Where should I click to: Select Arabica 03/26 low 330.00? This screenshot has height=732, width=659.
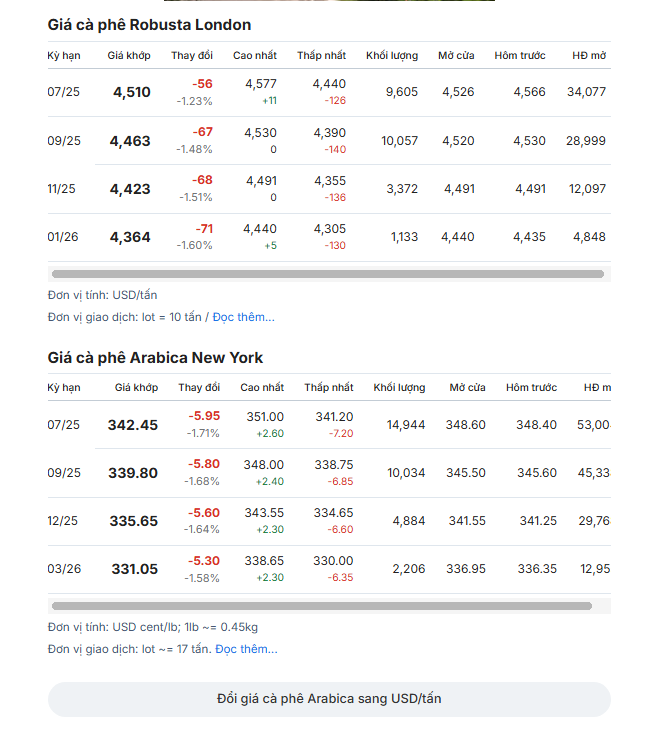pos(333,561)
